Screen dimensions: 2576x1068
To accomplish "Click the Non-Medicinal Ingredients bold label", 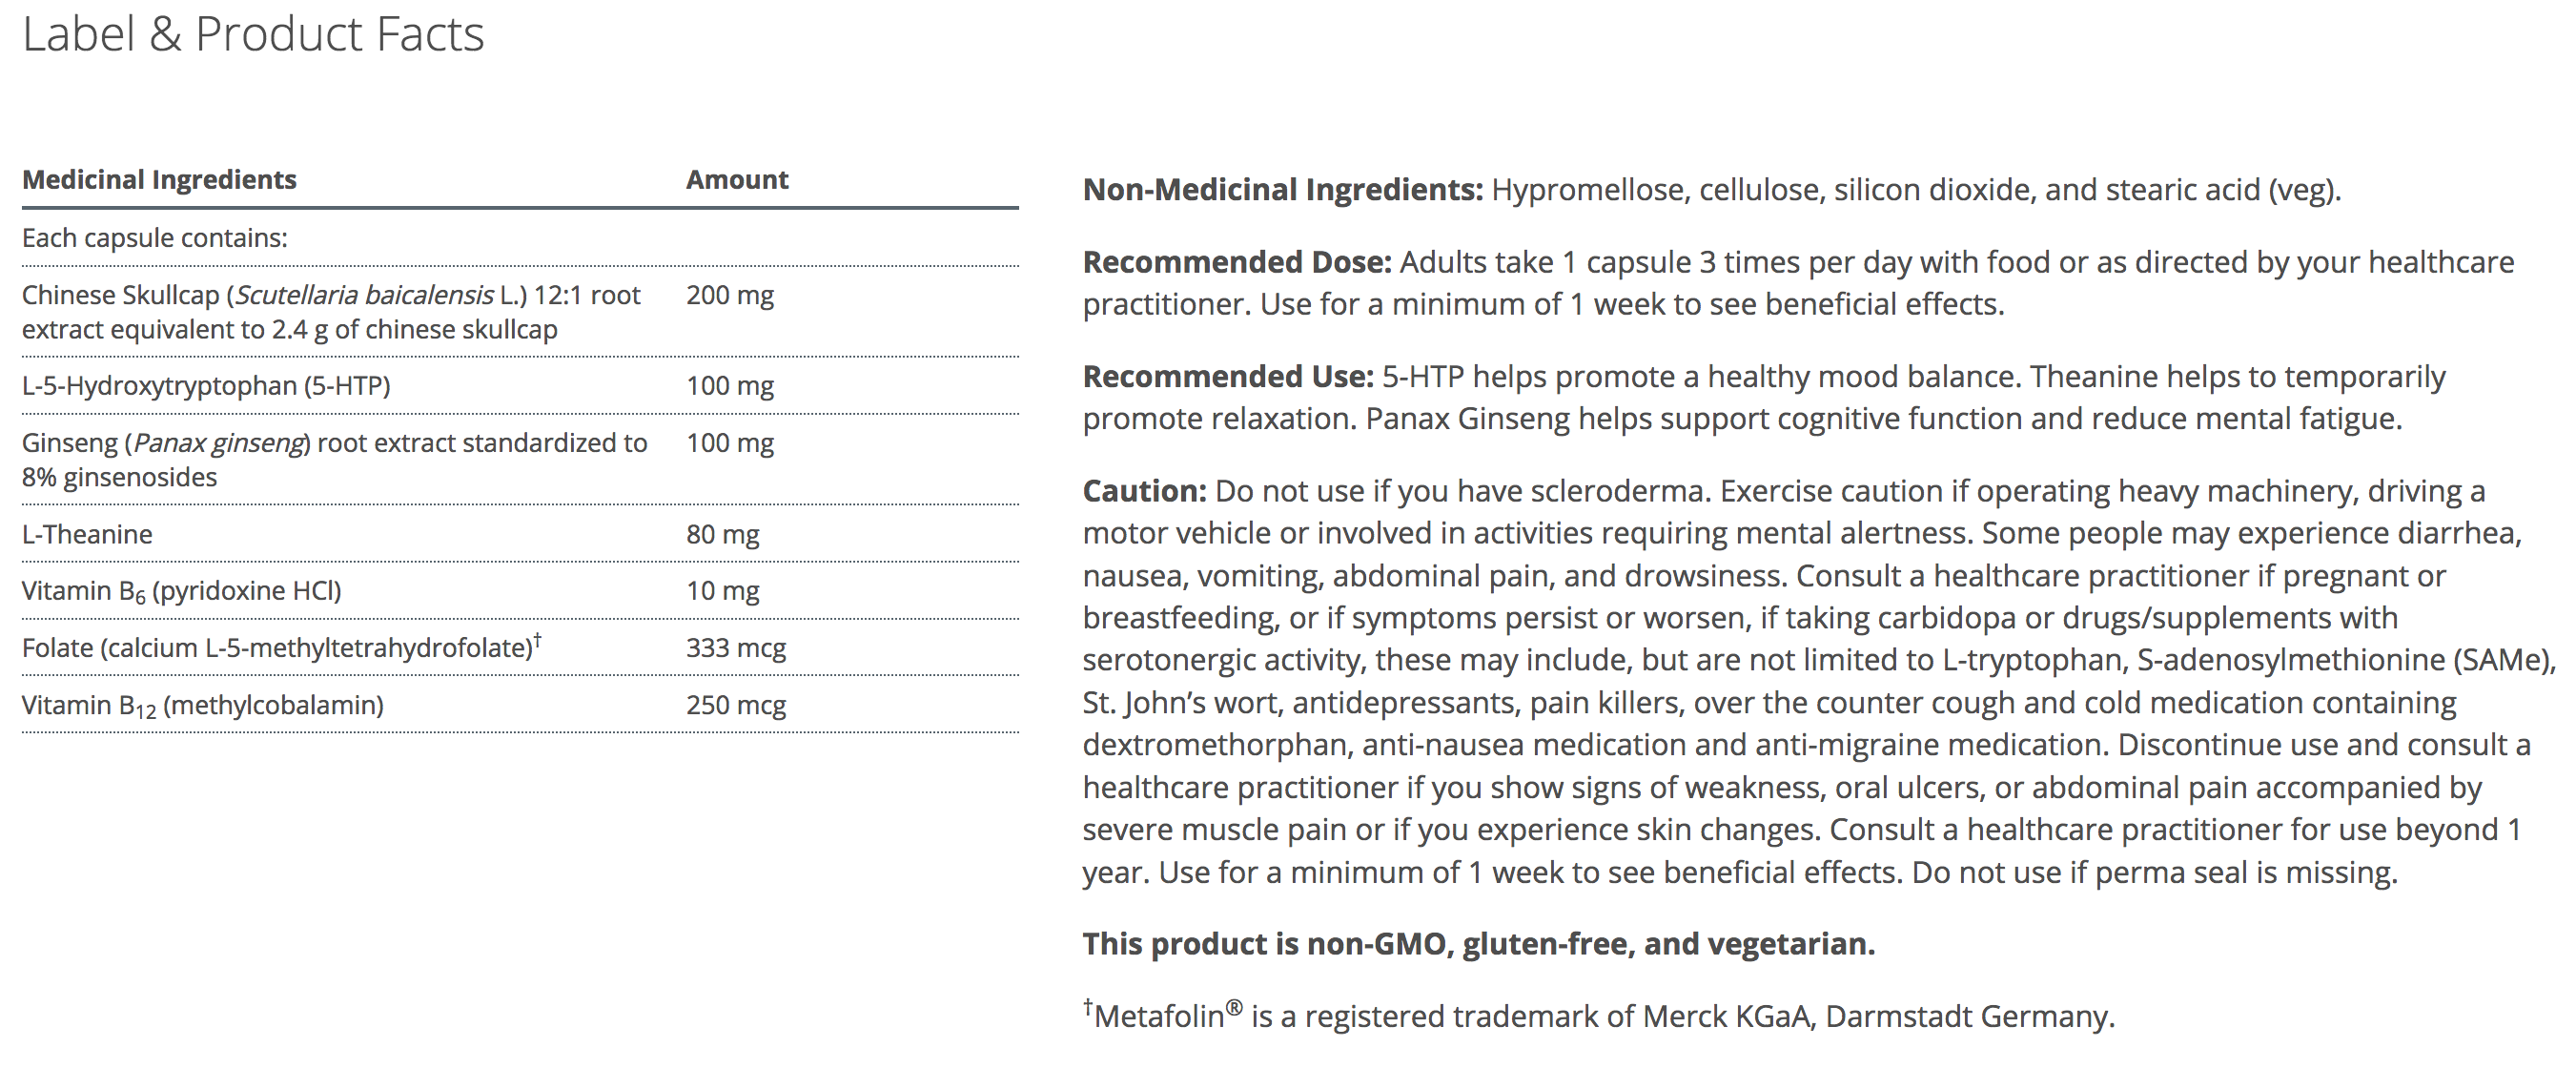I will coord(1283,190).
